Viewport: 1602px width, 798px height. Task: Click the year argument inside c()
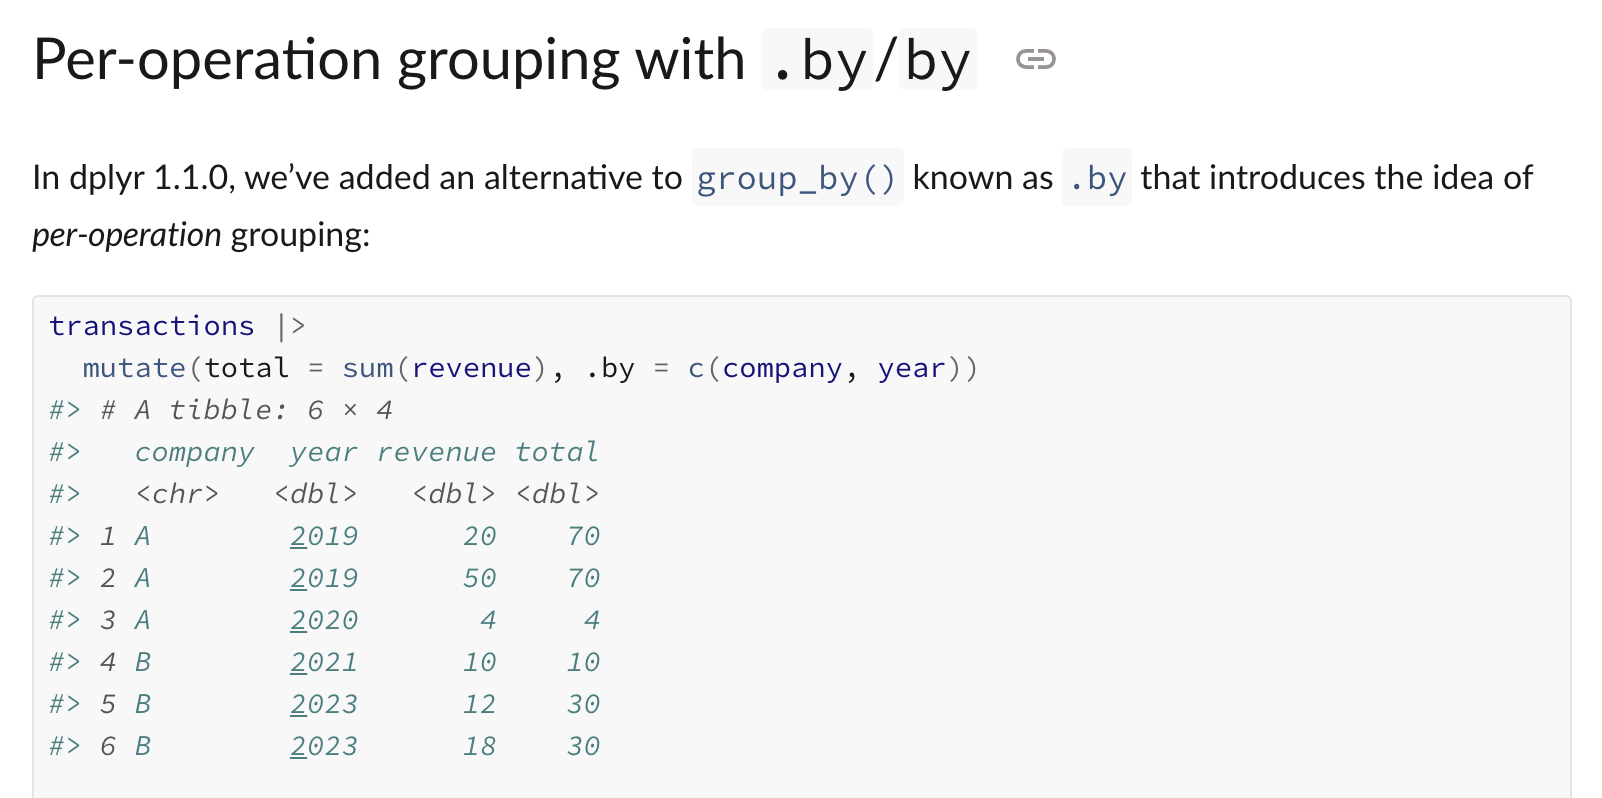[x=912, y=368]
